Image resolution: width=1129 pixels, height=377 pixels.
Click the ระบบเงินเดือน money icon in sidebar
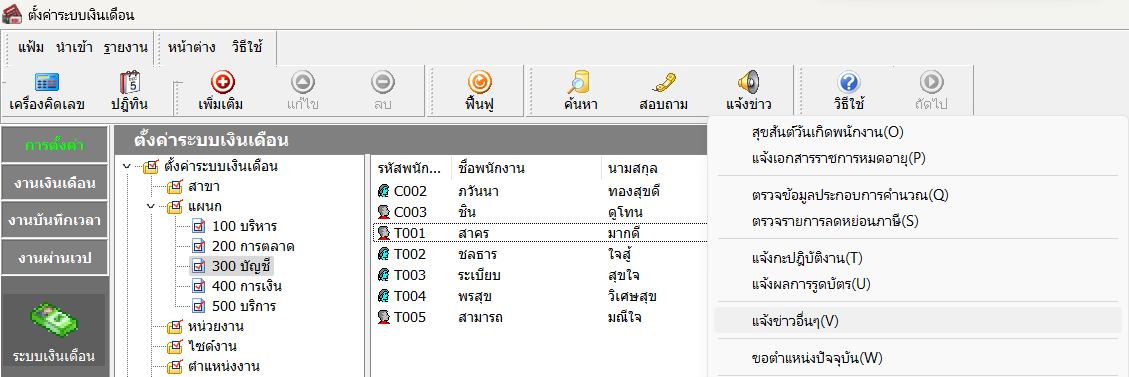tap(54, 321)
